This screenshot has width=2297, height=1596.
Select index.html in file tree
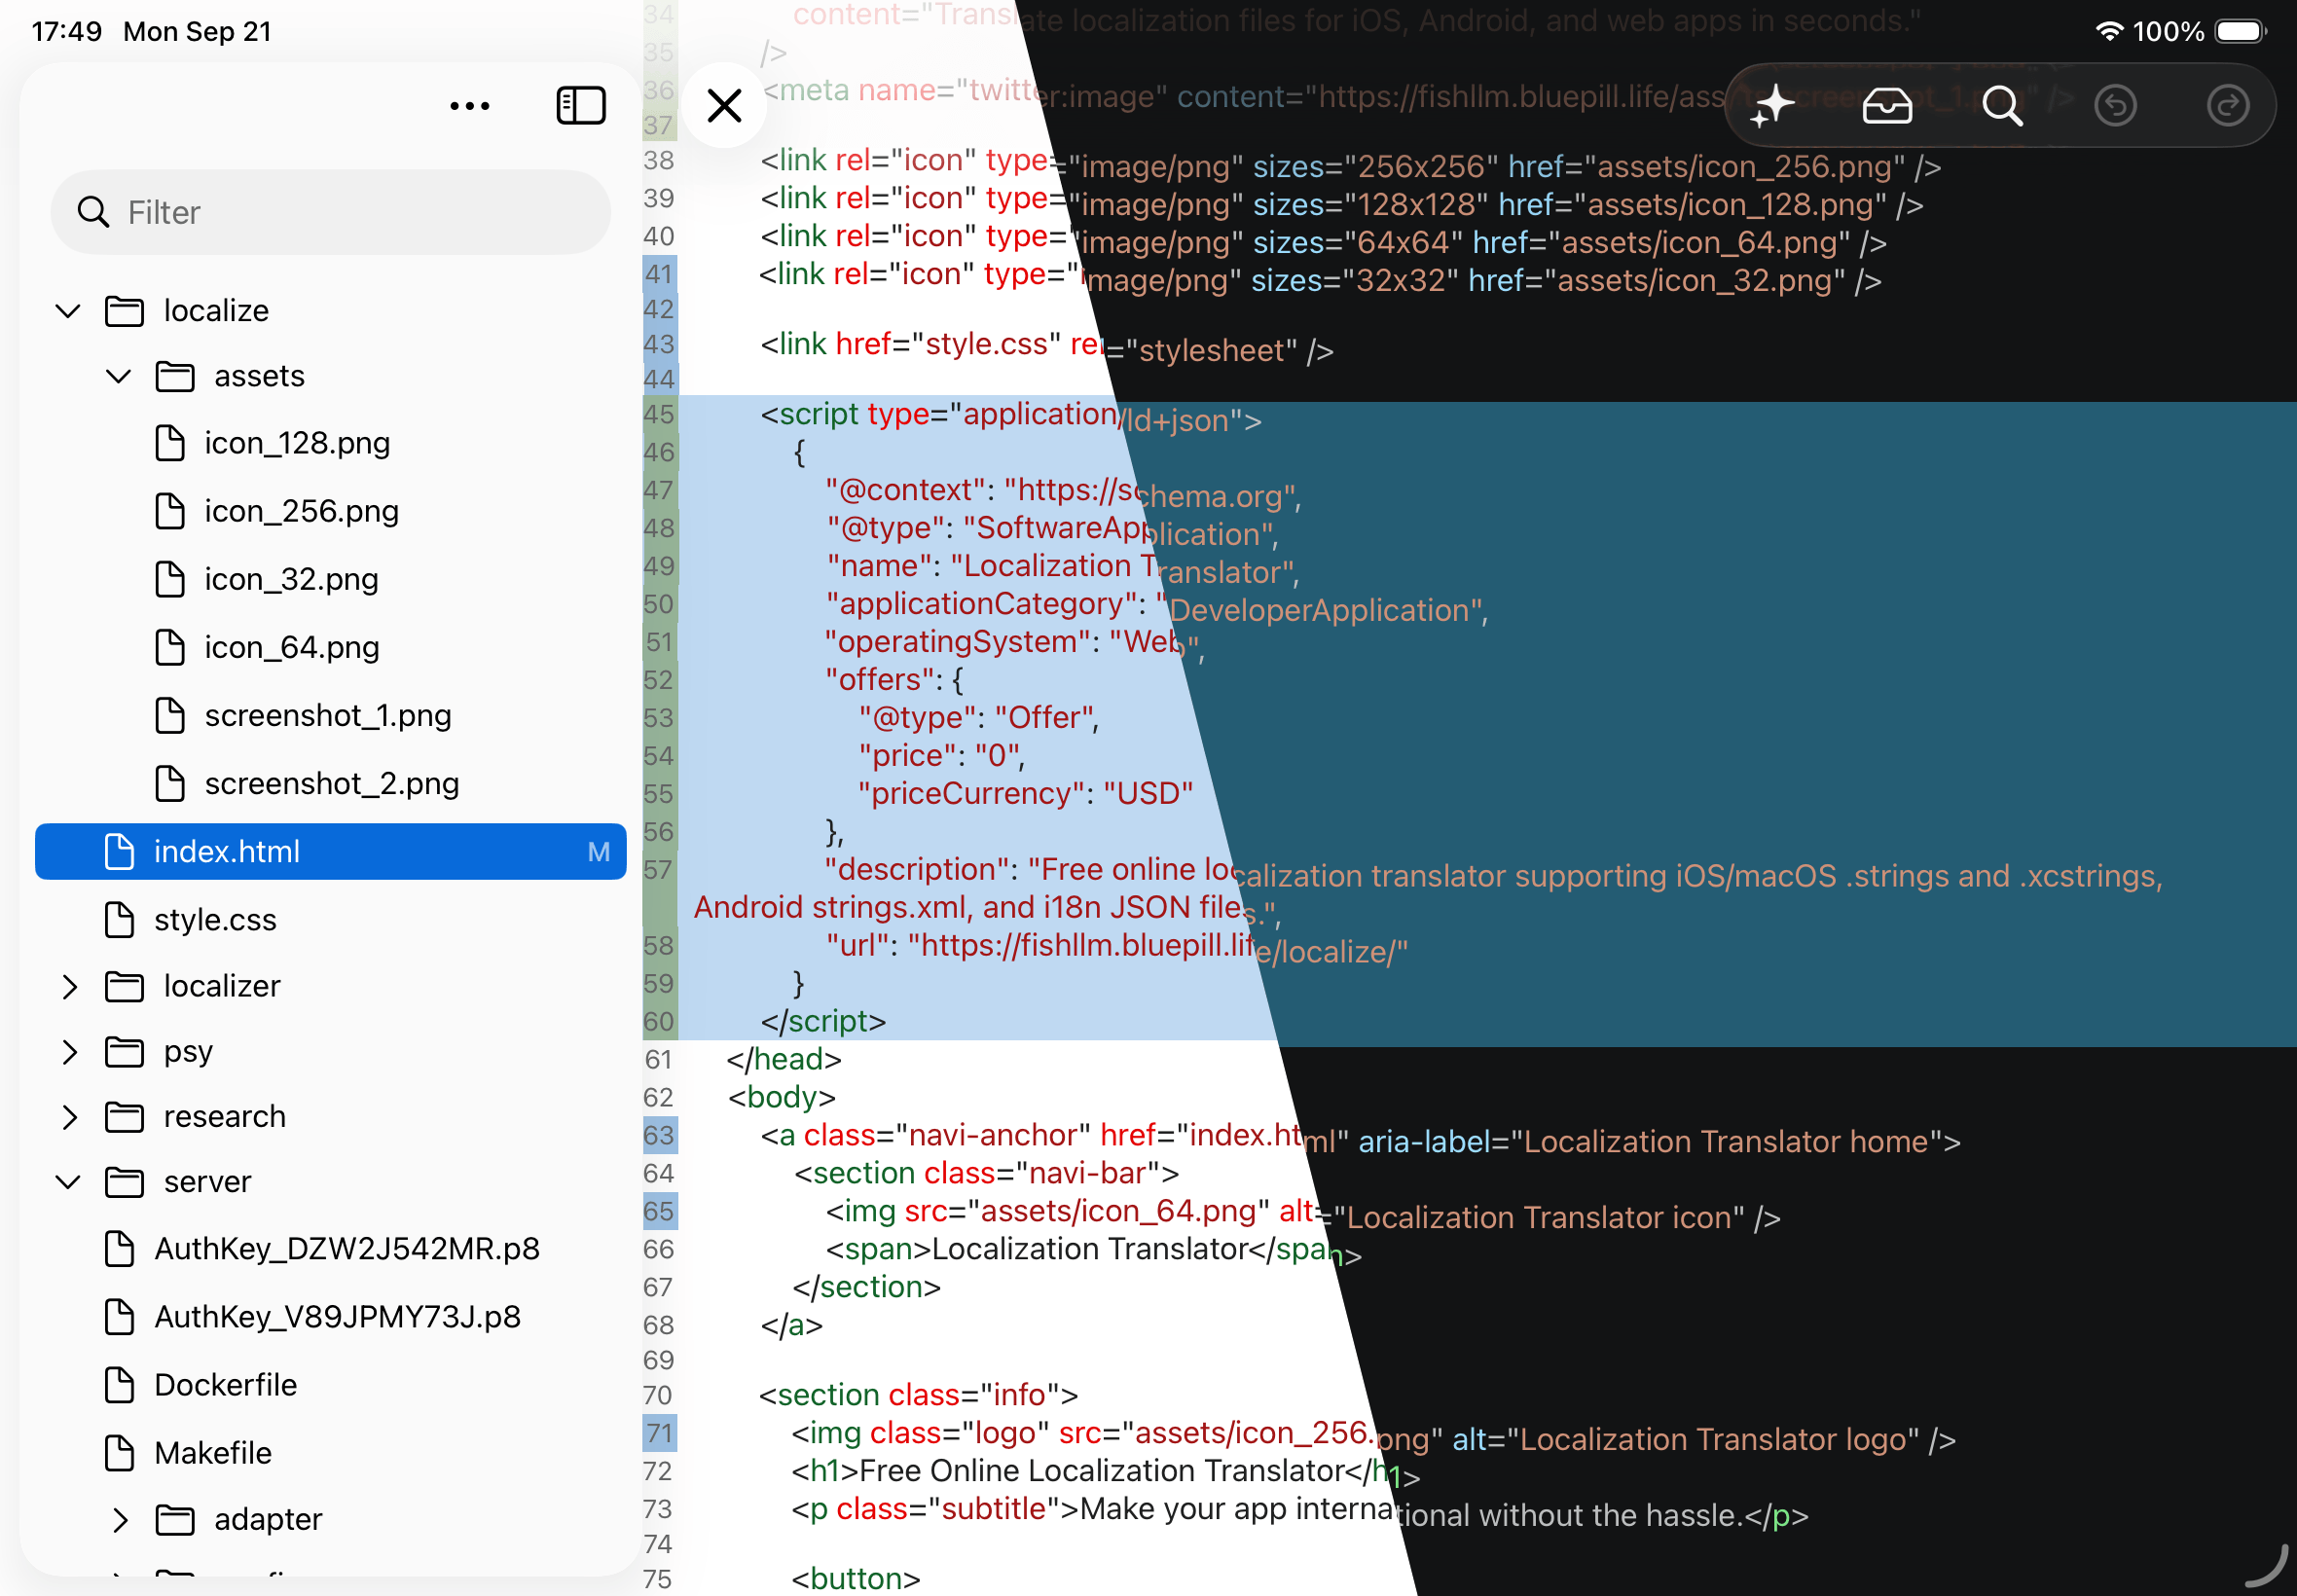pos(330,852)
